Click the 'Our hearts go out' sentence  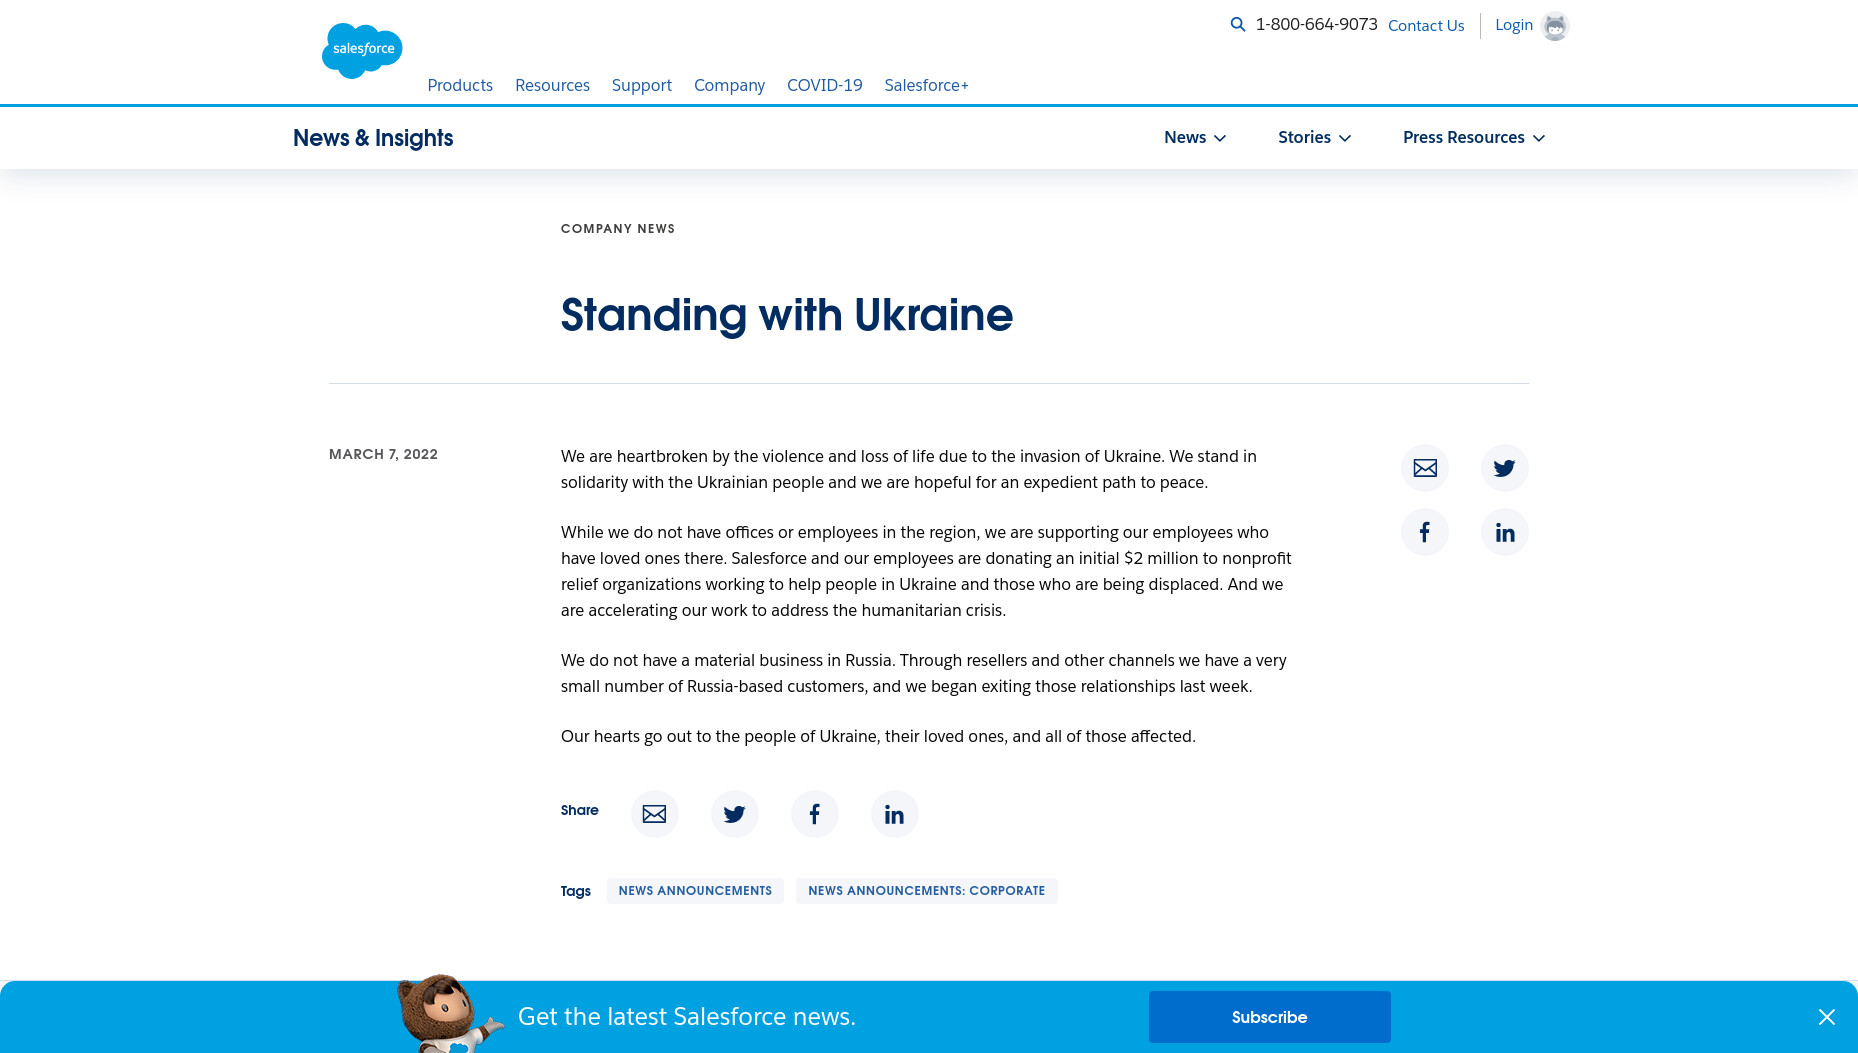[878, 736]
